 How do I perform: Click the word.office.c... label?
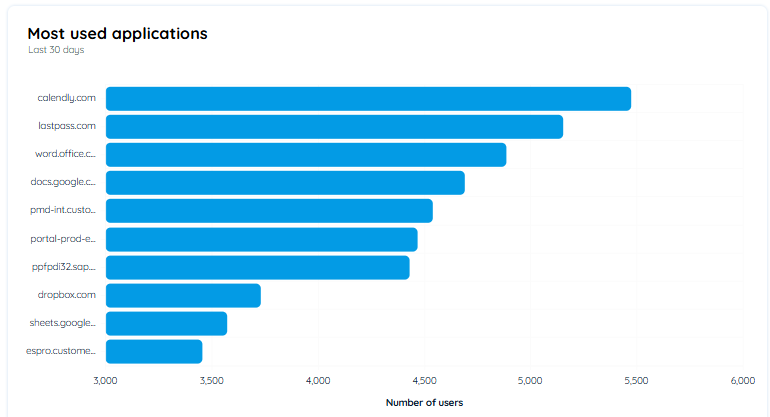pos(65,154)
